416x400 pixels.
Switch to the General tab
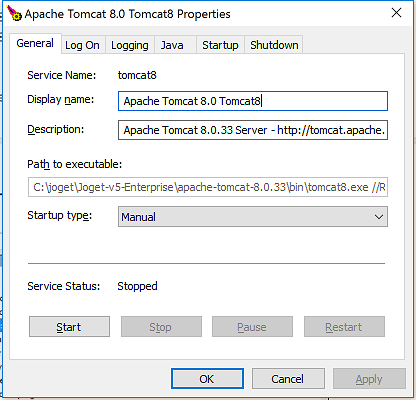35,43
